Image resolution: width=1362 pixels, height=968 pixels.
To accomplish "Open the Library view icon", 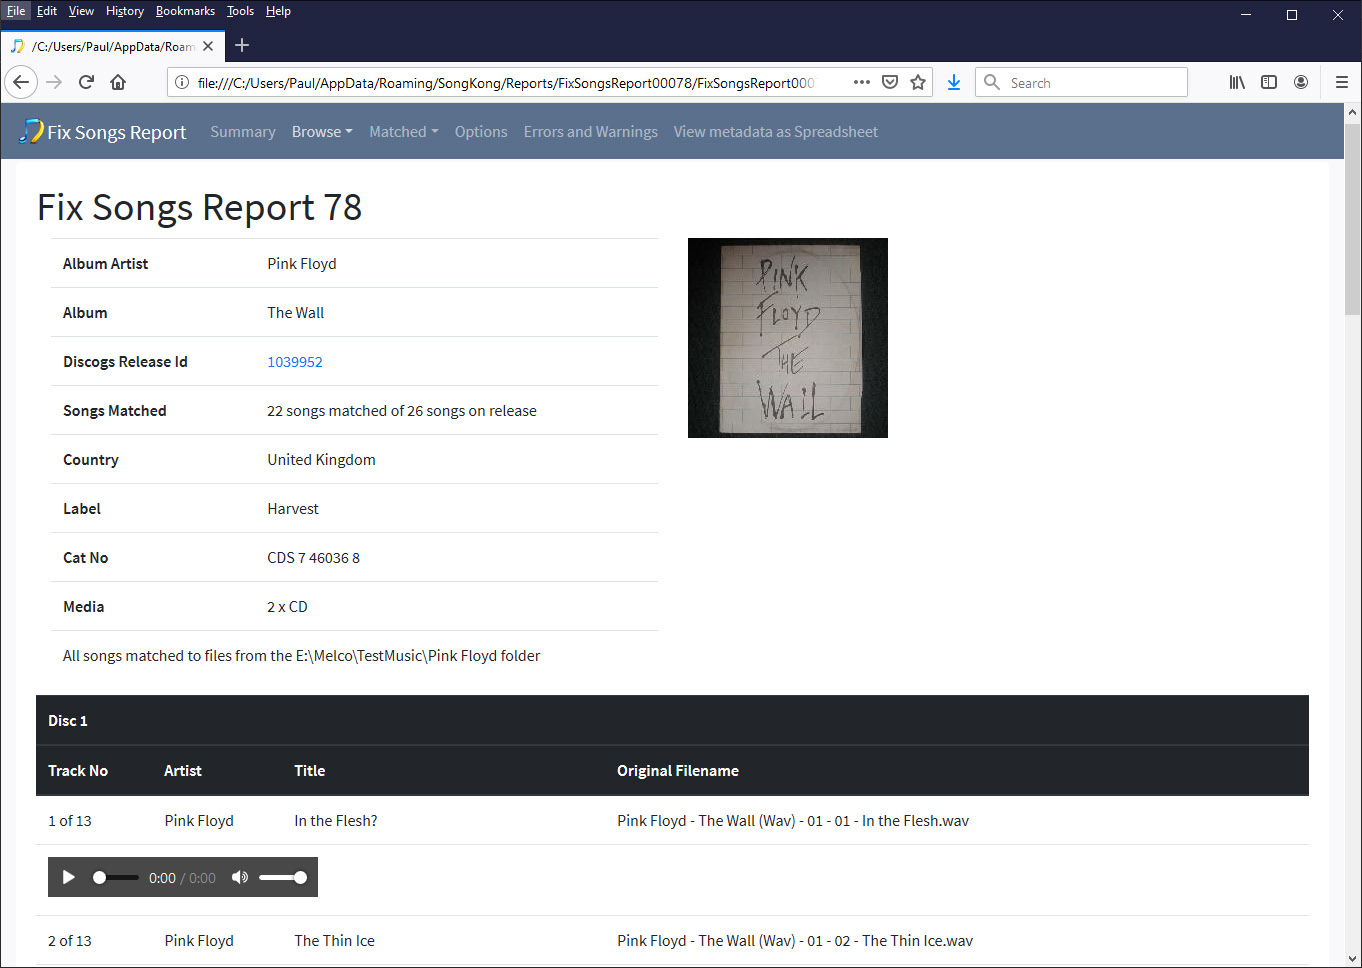I will point(1237,82).
